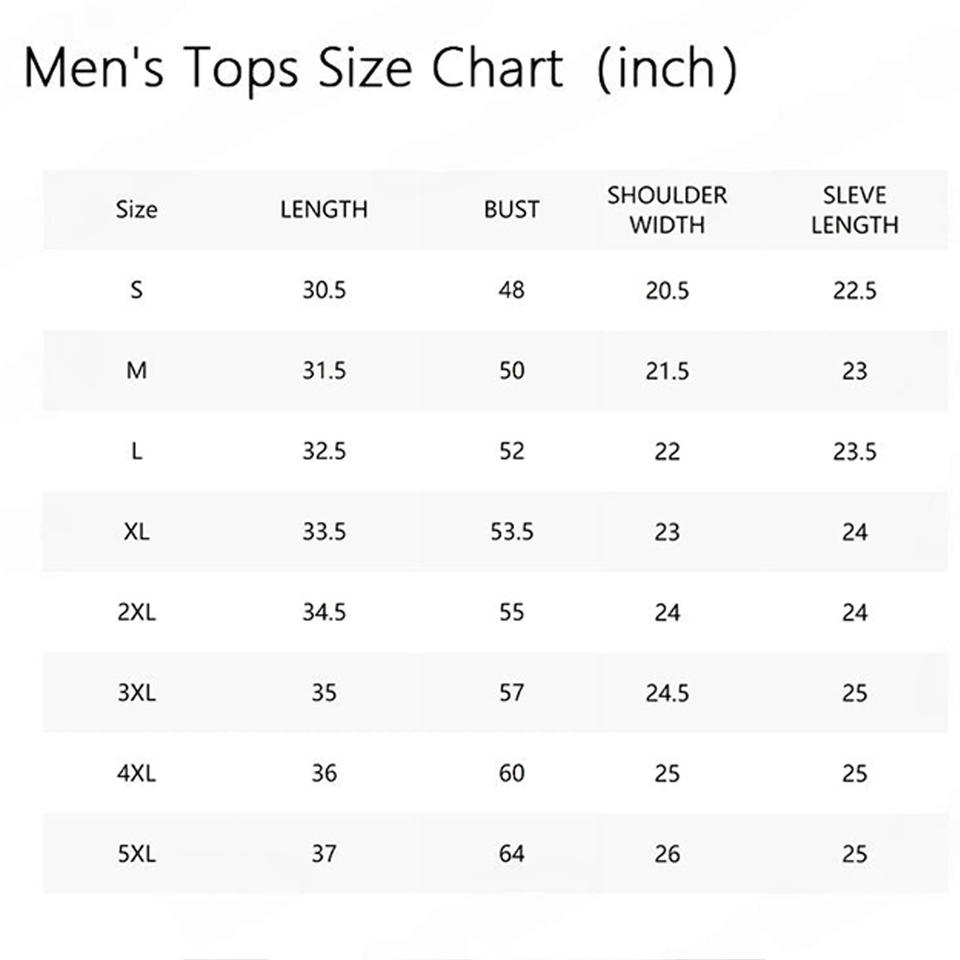Image resolution: width=960 pixels, height=960 pixels.
Task: Select the Size column header
Action: (137, 210)
